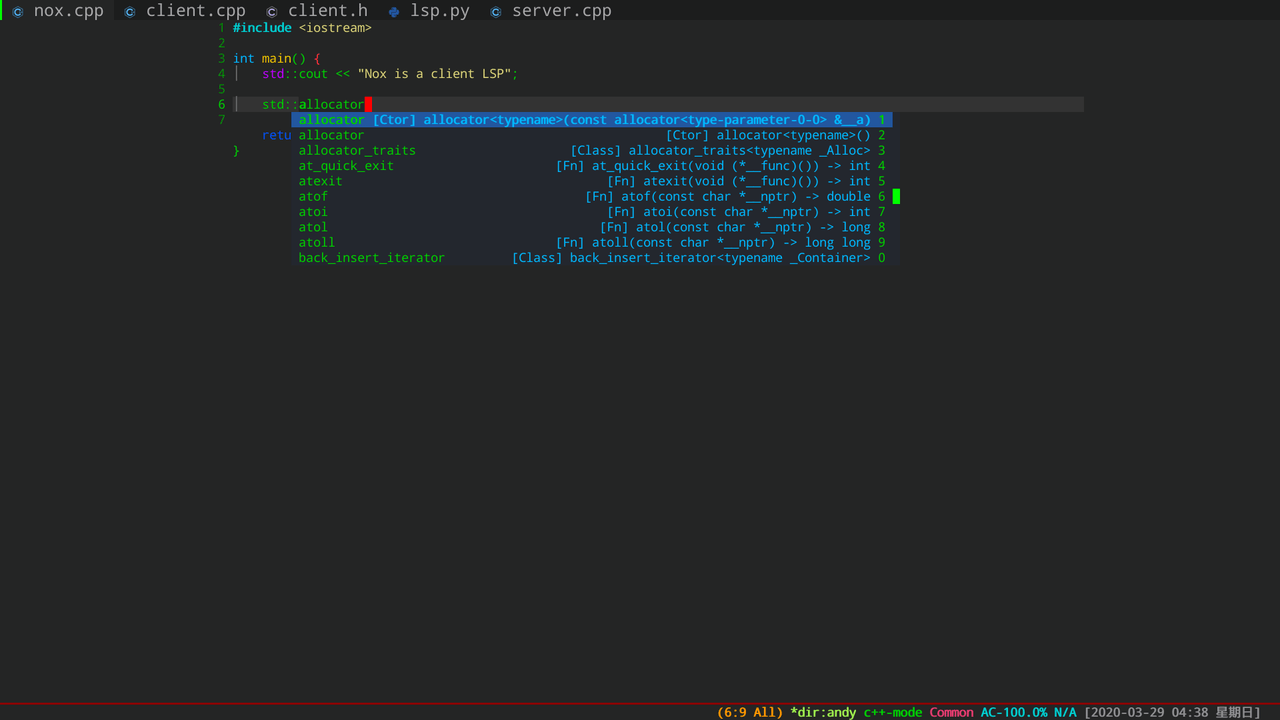Pick the at_quick_exit function completion
Viewport: 1280px width, 720px height.
point(592,166)
